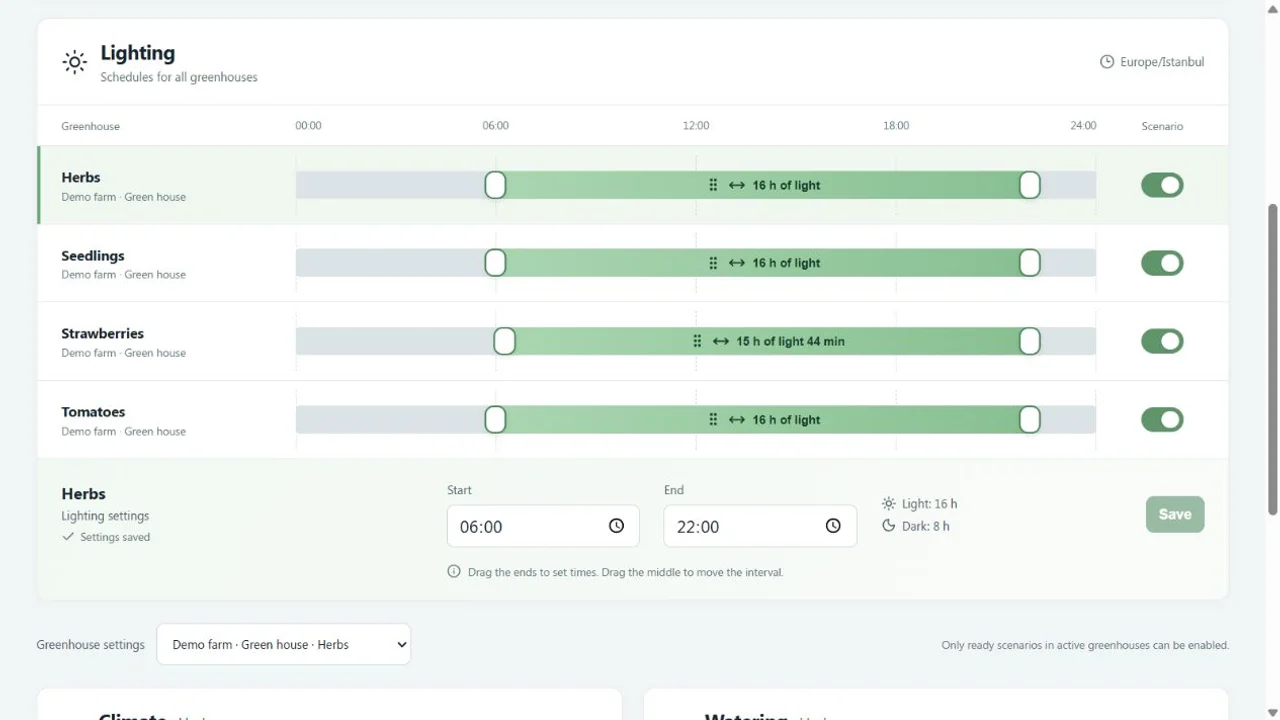
Task: Open time picker clock icon in End field
Action: pos(833,526)
